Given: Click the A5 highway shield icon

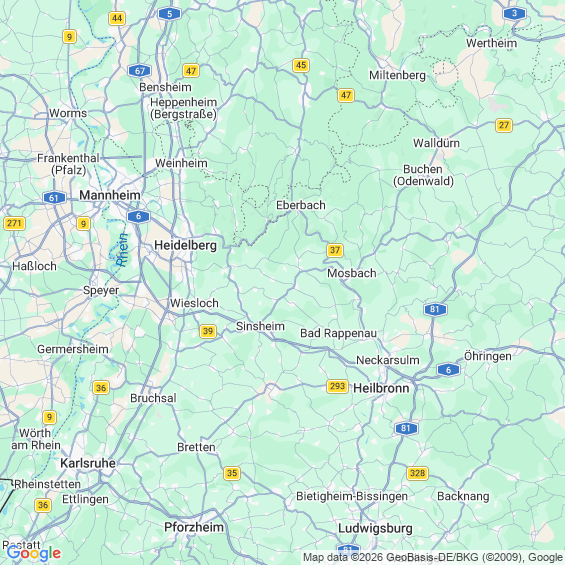Looking at the screenshot, I should pos(169,14).
